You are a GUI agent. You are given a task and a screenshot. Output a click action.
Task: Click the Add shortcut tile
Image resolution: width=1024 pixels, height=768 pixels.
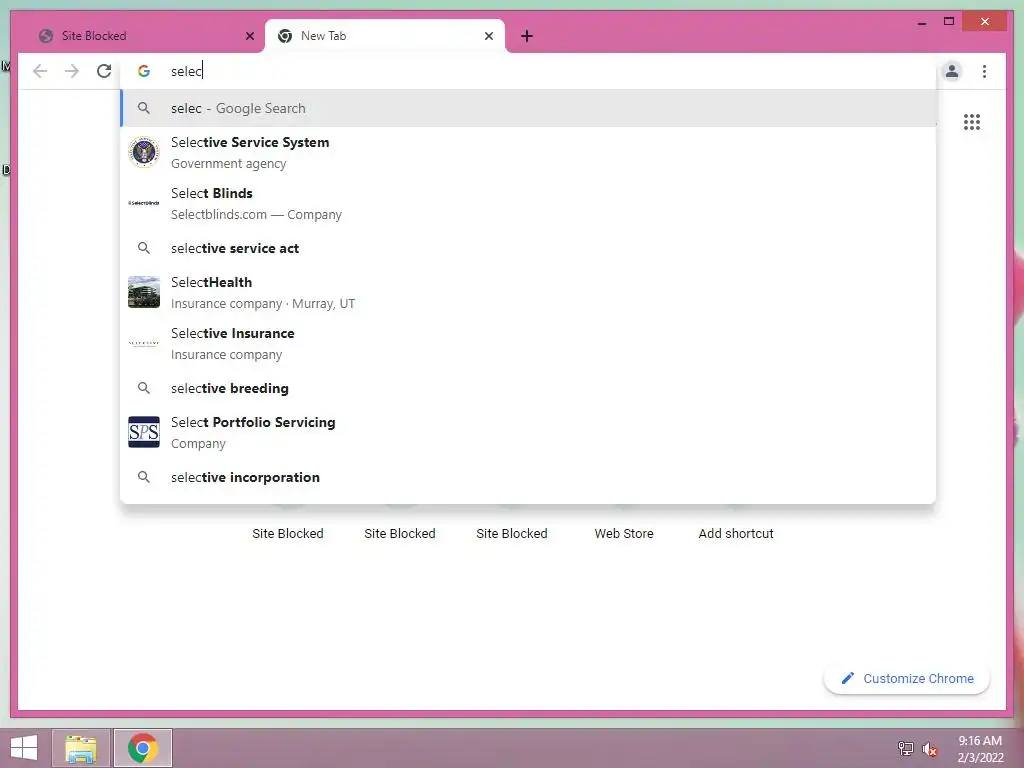point(735,533)
